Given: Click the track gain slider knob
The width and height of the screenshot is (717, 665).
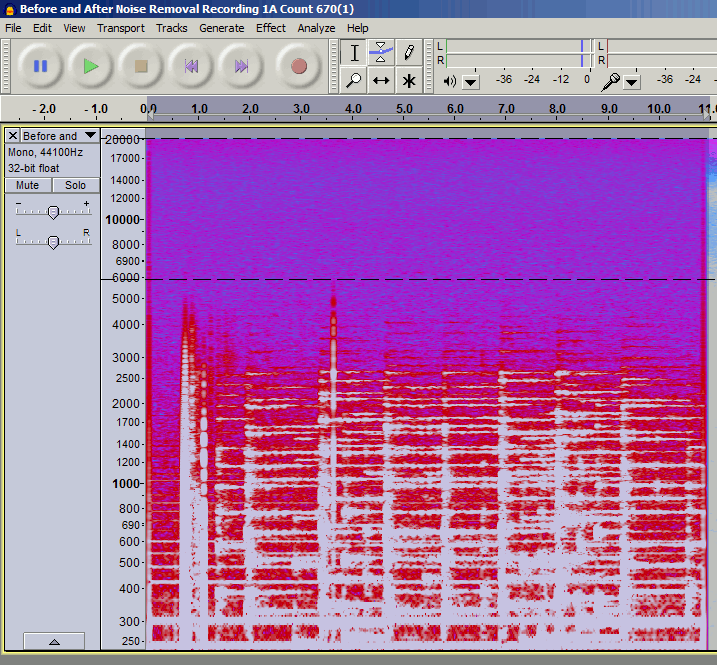Looking at the screenshot, I should coord(53,211).
